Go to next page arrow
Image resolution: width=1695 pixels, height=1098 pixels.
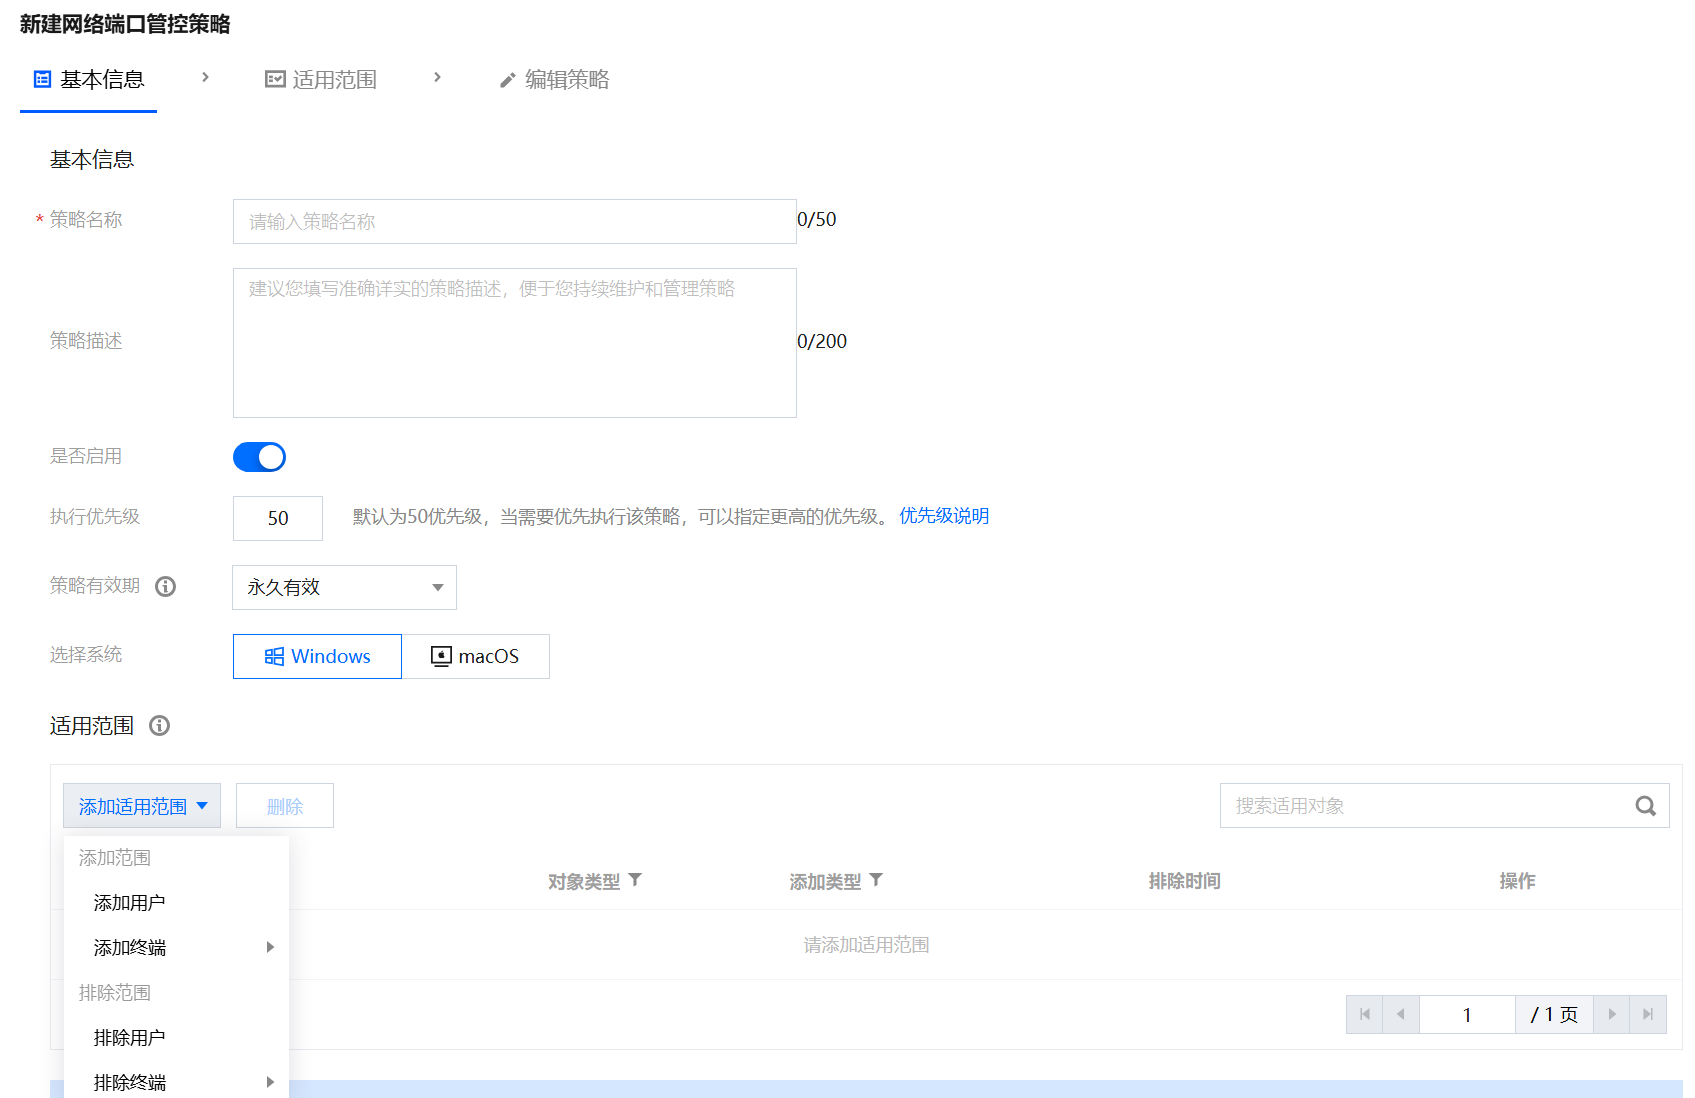point(1611,1014)
